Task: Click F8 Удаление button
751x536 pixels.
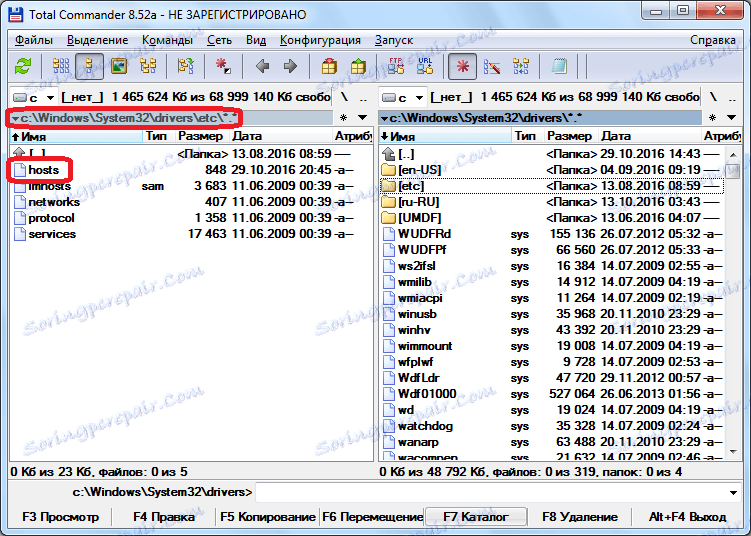Action: pyautogui.click(x=580, y=517)
